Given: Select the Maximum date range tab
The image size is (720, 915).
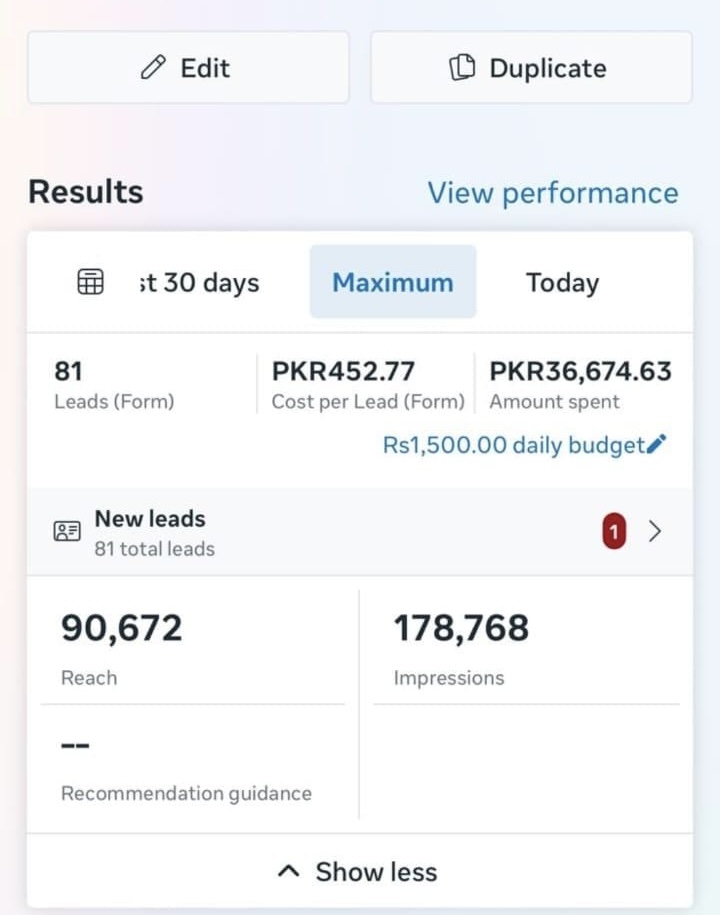Looking at the screenshot, I should (392, 283).
